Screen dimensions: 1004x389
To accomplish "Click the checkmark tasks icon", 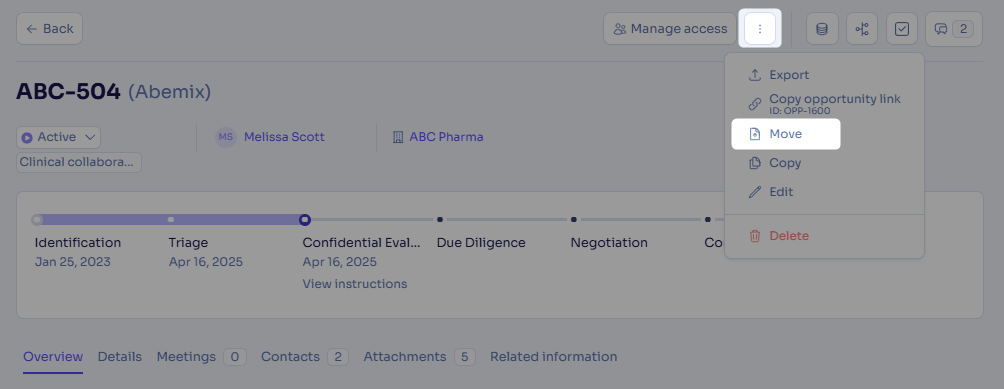I will (x=902, y=29).
